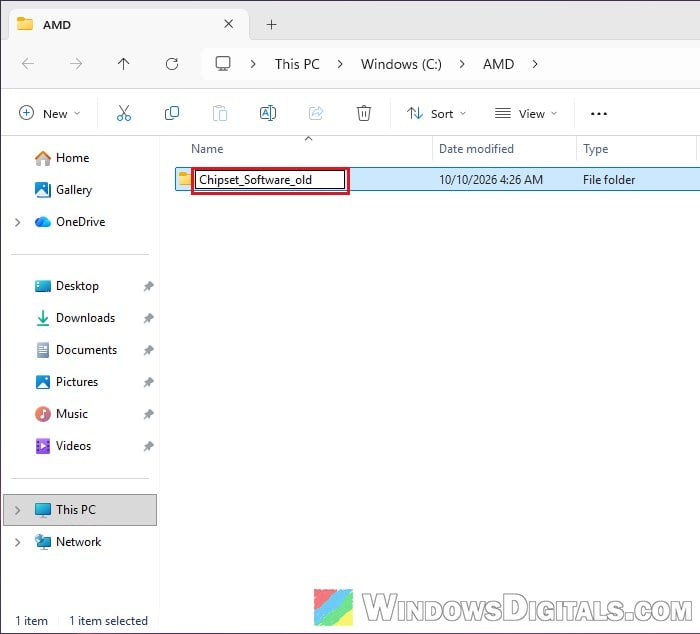Click the Share icon in toolbar
The width and height of the screenshot is (700, 634).
point(316,113)
